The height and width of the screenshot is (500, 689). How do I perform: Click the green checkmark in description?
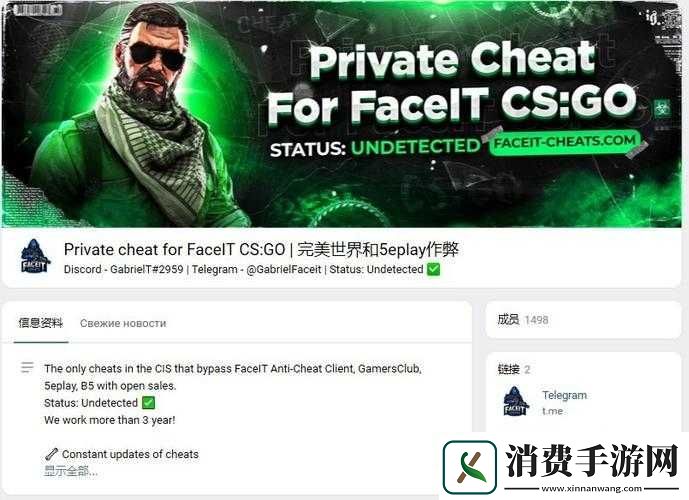pos(149,402)
